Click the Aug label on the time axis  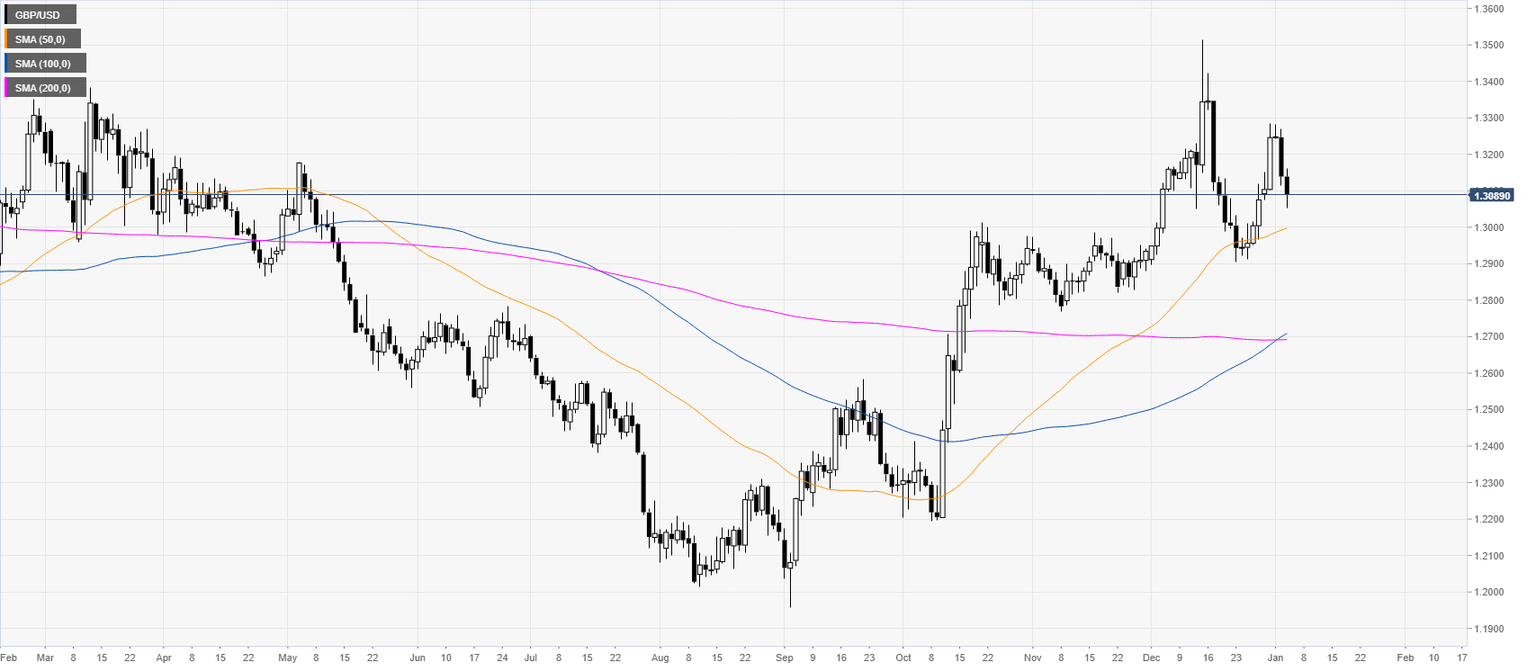pos(660,659)
